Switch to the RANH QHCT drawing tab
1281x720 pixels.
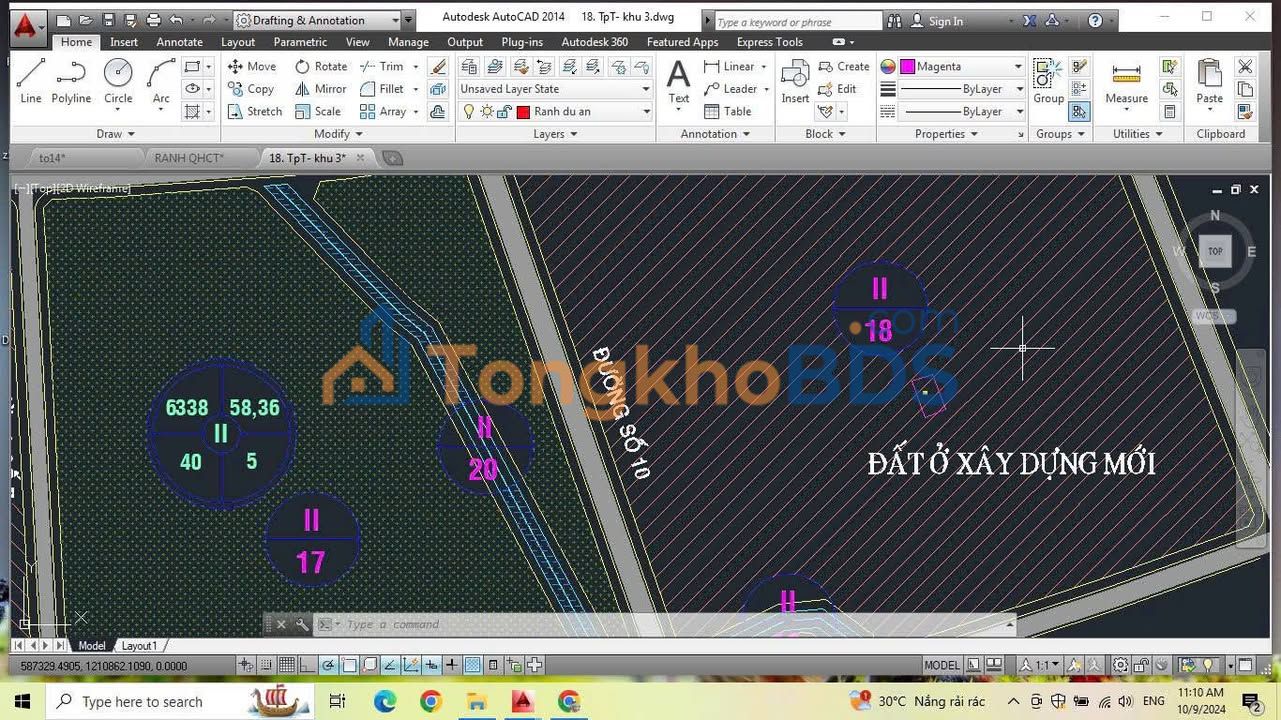click(x=189, y=158)
